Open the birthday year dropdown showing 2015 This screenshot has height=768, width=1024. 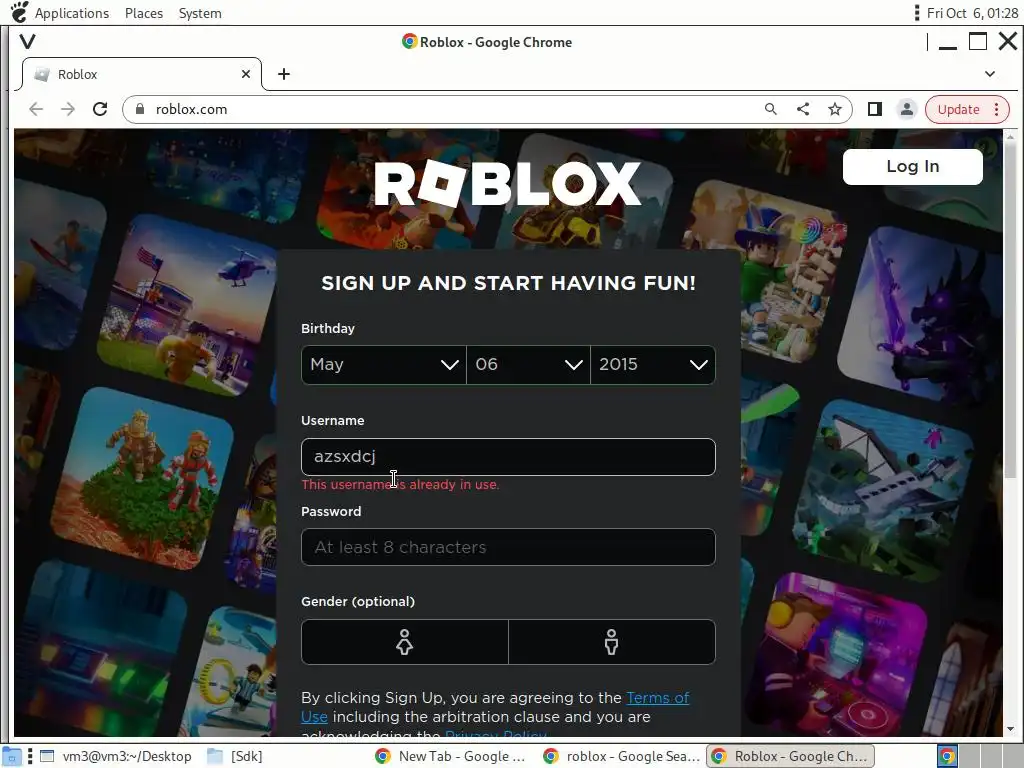click(653, 364)
